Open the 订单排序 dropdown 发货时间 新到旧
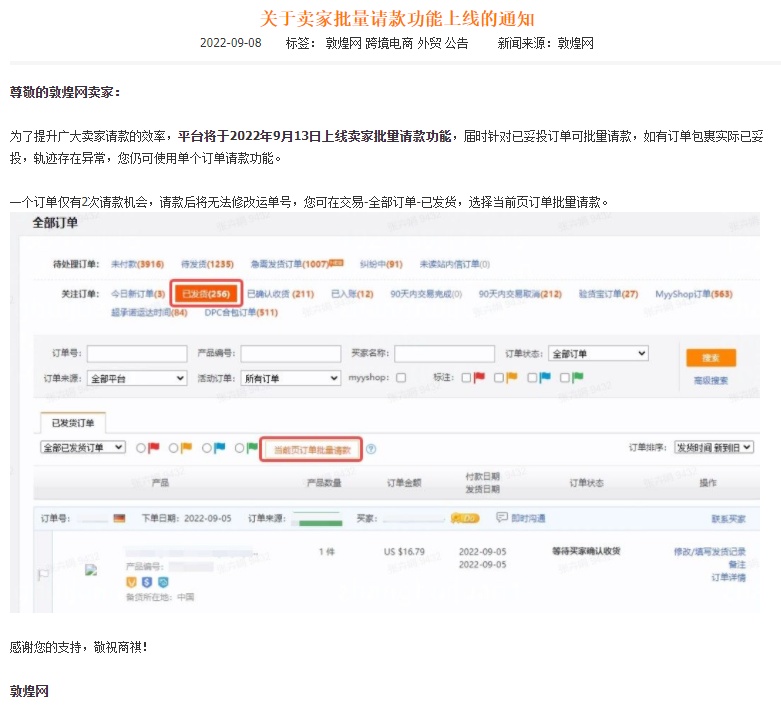The image size is (781, 707). coord(714,447)
